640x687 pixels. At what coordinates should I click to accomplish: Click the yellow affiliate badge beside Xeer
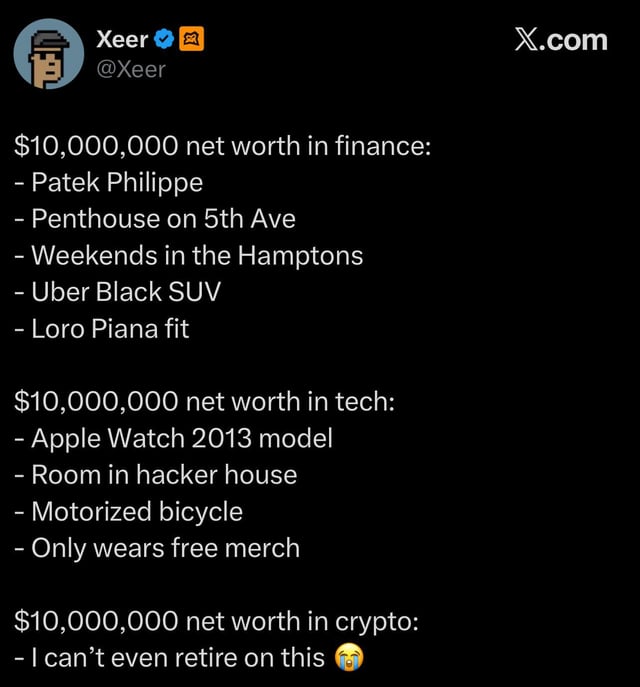(x=190, y=40)
